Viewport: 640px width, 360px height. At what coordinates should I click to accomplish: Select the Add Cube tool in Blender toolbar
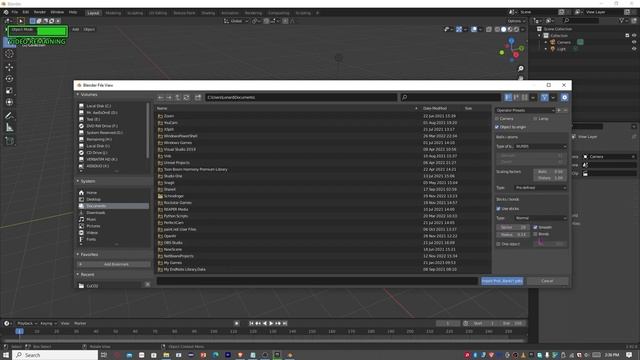[x=9, y=141]
